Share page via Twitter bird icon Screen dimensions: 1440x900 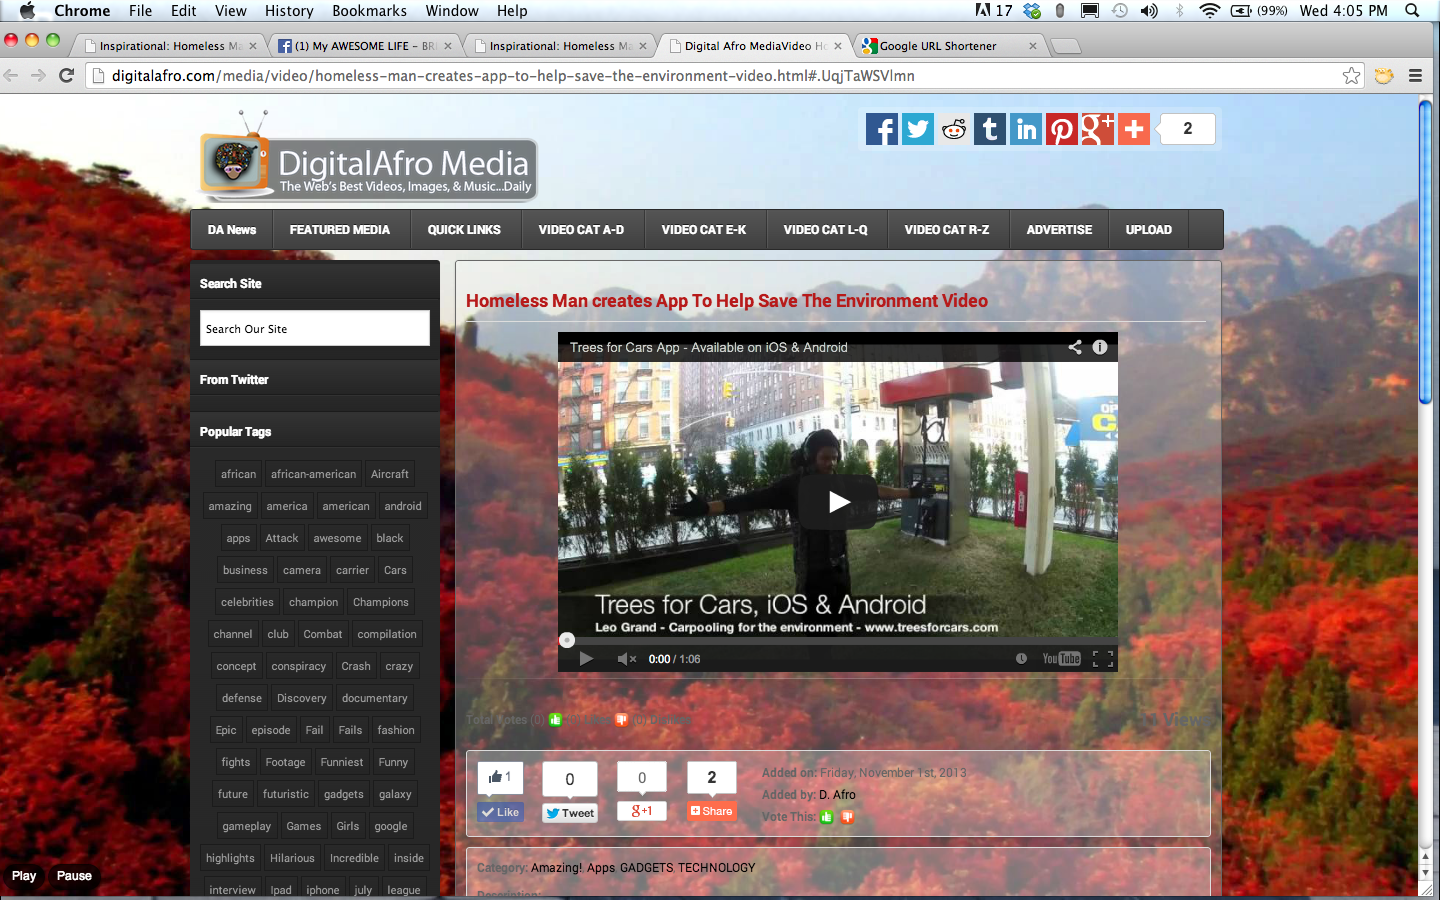click(x=917, y=129)
